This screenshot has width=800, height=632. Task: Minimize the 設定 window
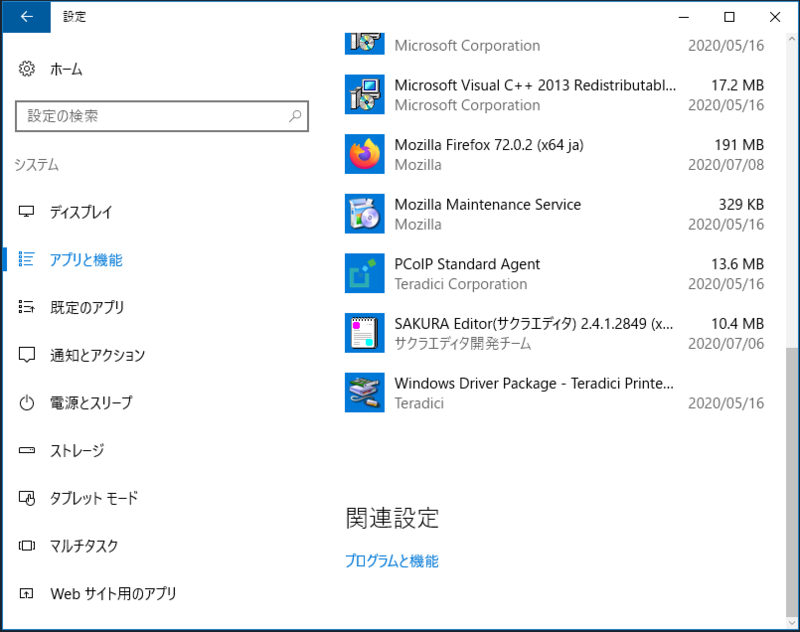(x=684, y=17)
